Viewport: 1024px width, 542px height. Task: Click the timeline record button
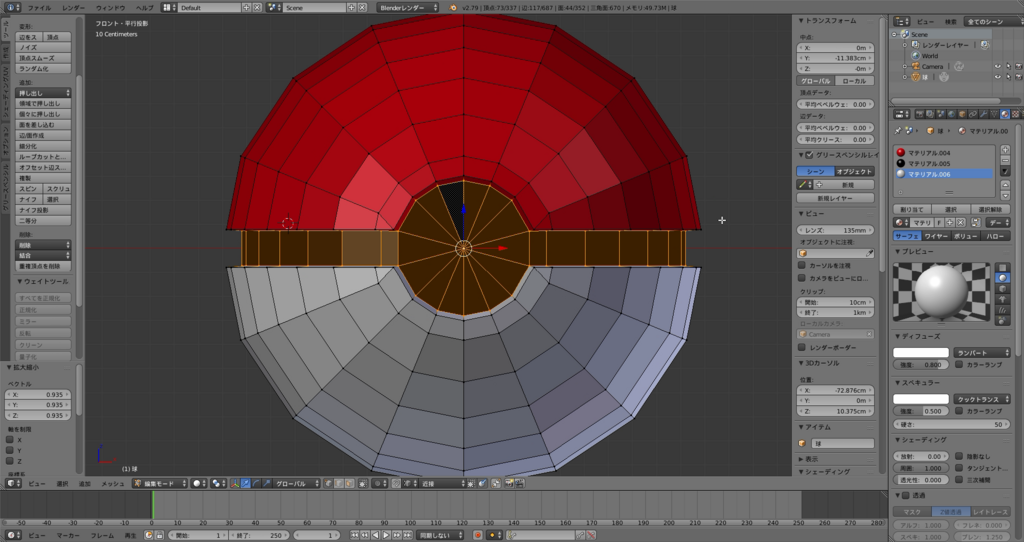click(x=477, y=536)
